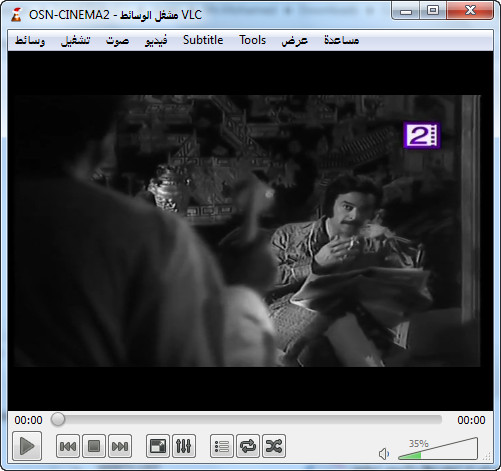Open the مساعدة (Help) menu
Image resolution: width=501 pixels, height=471 pixels.
pyautogui.click(x=342, y=40)
